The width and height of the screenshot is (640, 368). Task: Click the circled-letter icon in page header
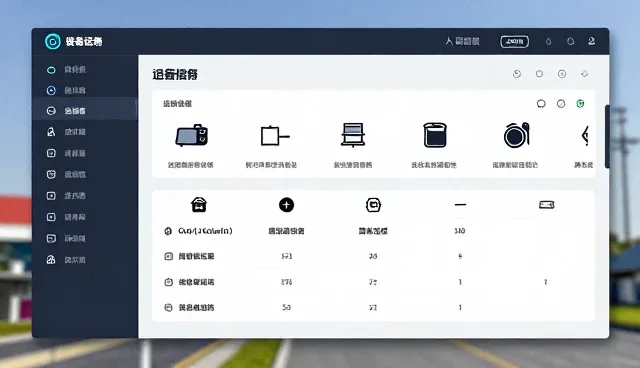coord(562,74)
